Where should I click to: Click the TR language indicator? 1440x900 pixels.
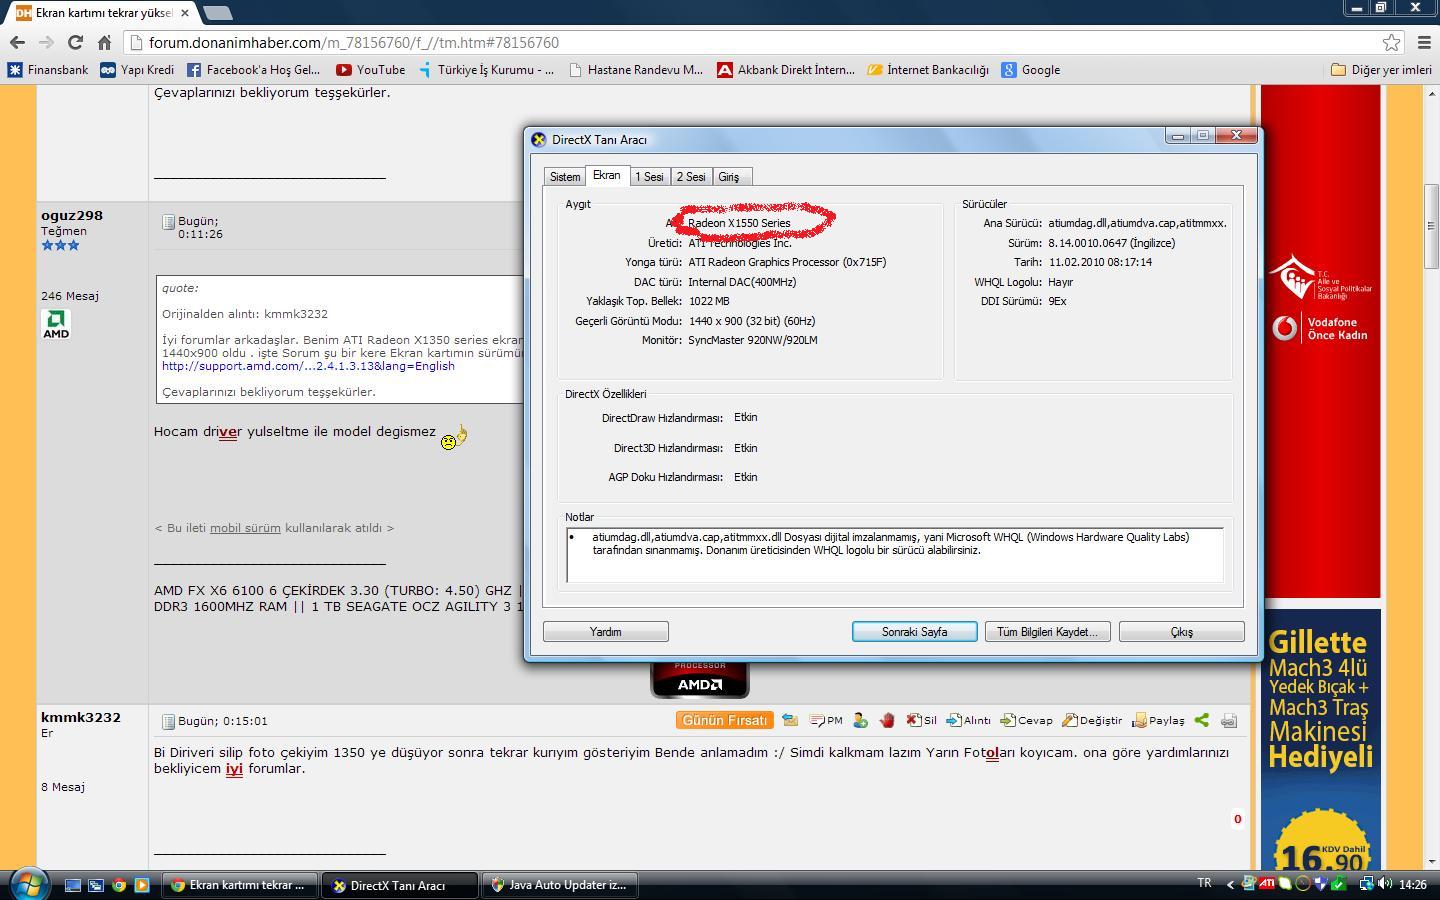click(x=1204, y=883)
